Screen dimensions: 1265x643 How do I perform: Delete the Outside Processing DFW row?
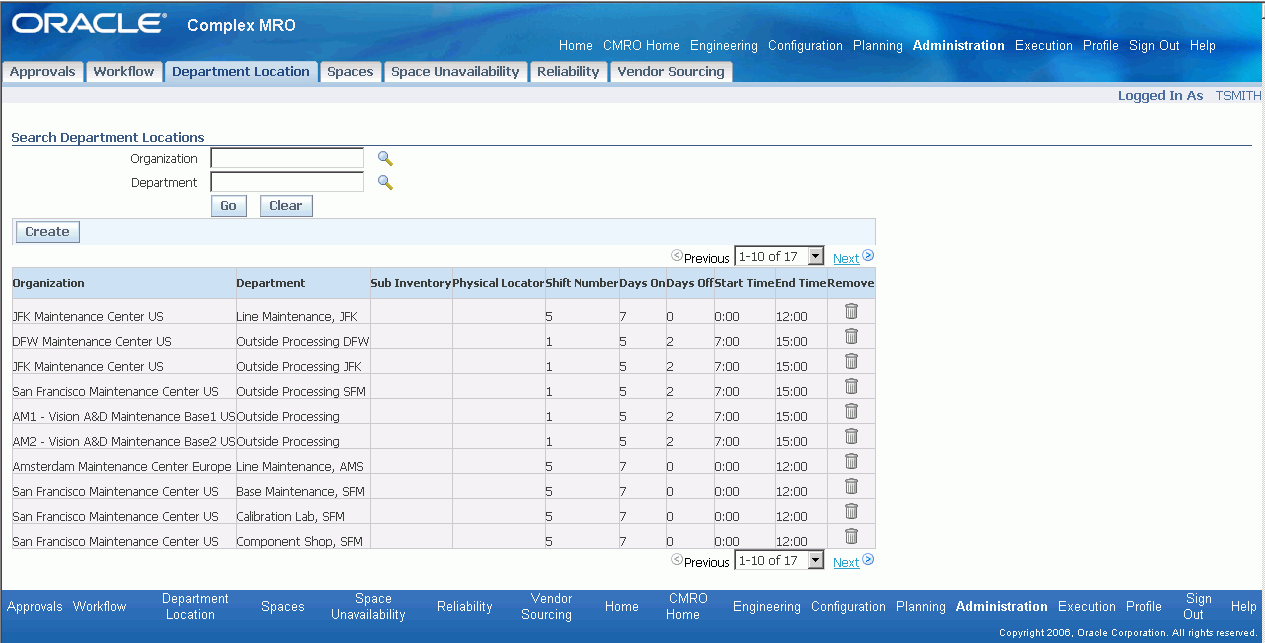851,336
